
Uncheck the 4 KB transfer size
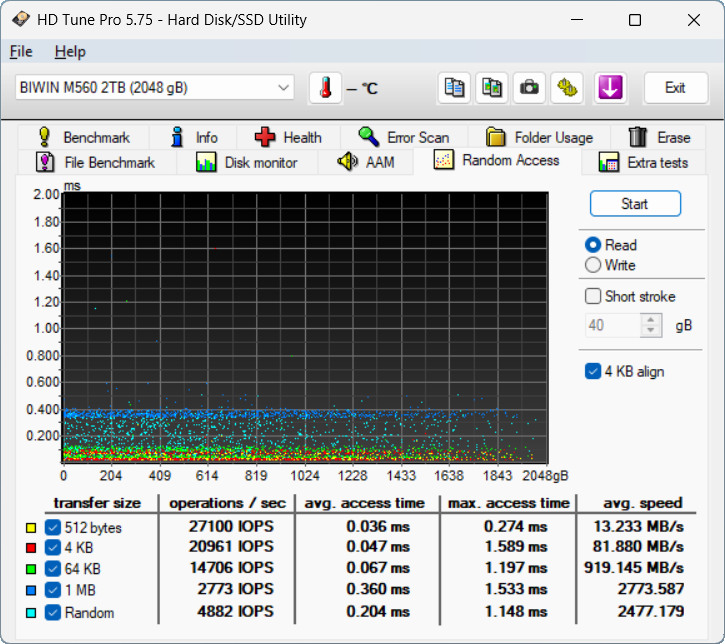(x=53, y=547)
